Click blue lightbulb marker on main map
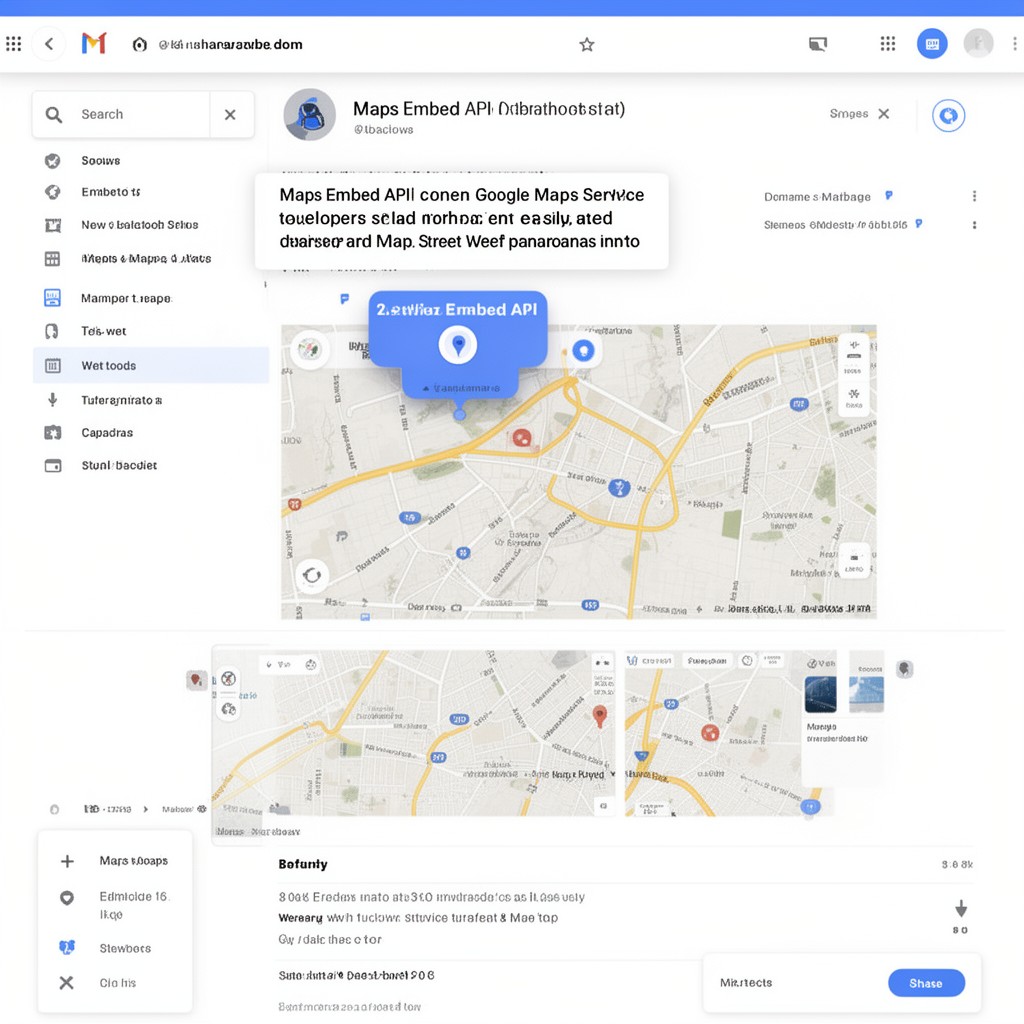This screenshot has height=1024, width=1024. [583, 351]
